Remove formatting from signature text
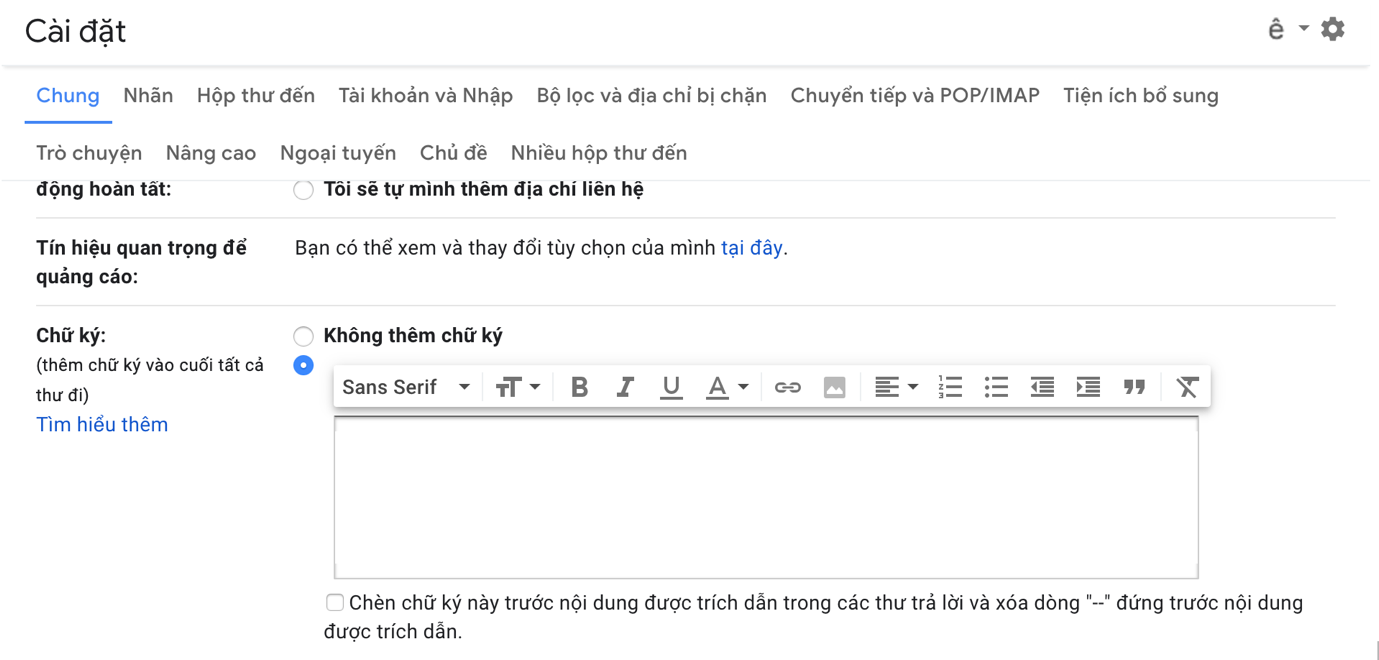Image resolution: width=1379 pixels, height=660 pixels. 1187,387
